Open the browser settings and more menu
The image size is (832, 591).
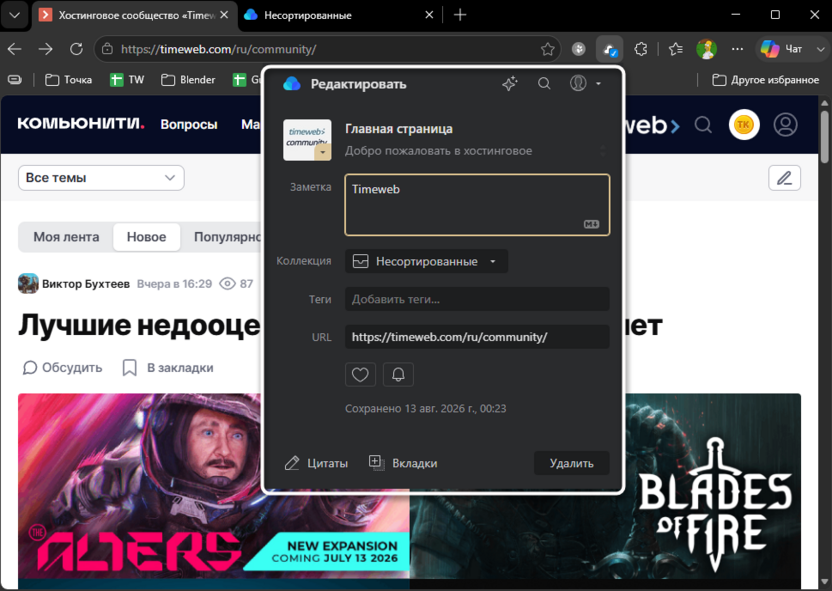(737, 49)
